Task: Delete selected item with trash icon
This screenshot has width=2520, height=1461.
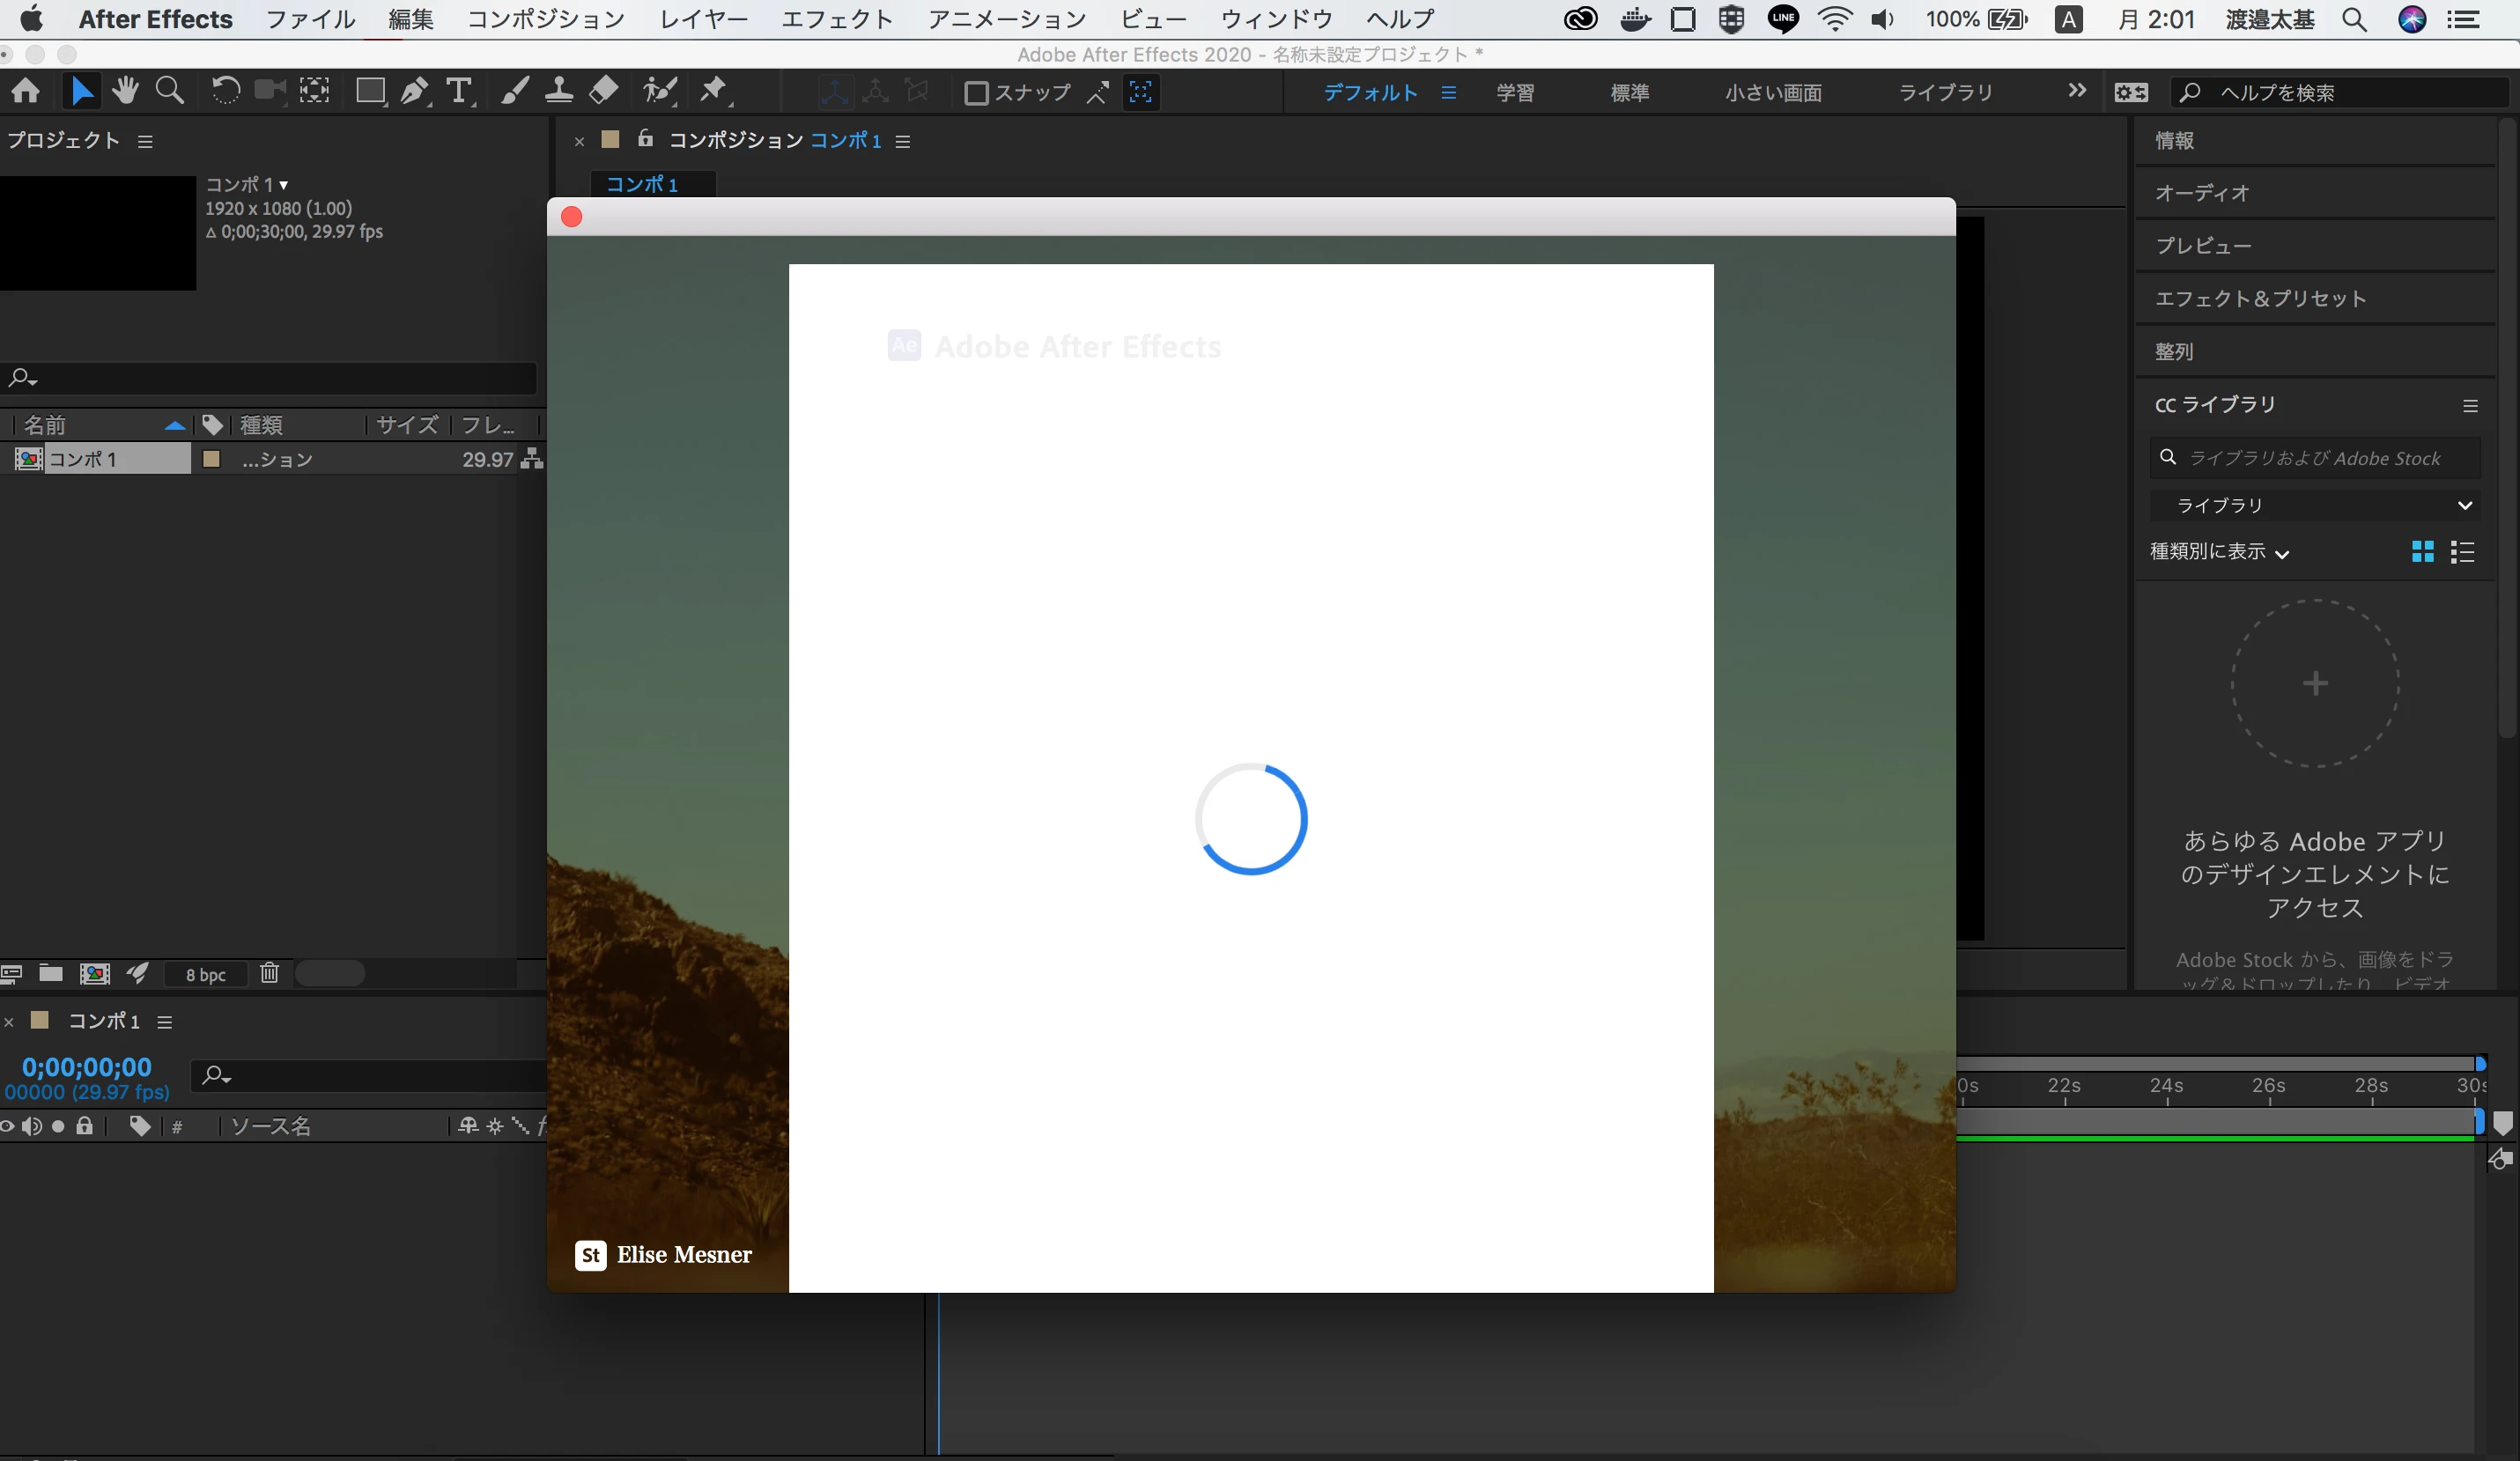Action: (269, 973)
